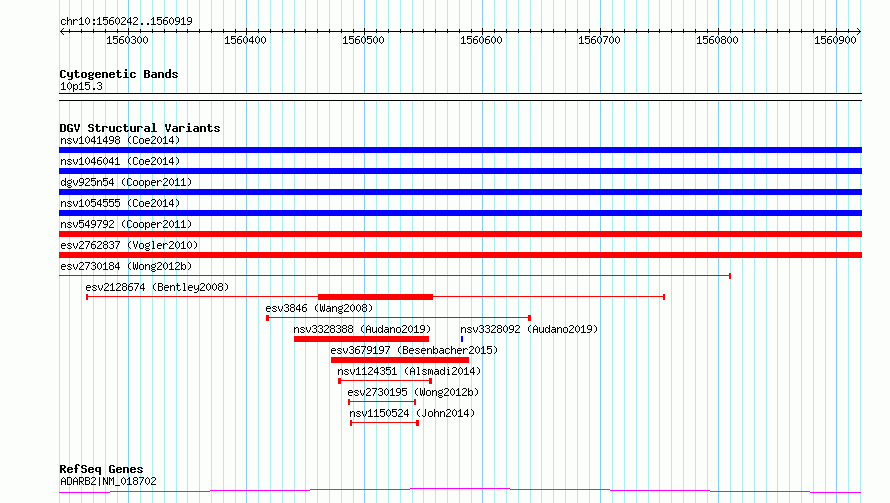Image resolution: width=890 pixels, height=503 pixels.
Task: Click the Cytogenetic Bands track title
Action: [x=119, y=74]
